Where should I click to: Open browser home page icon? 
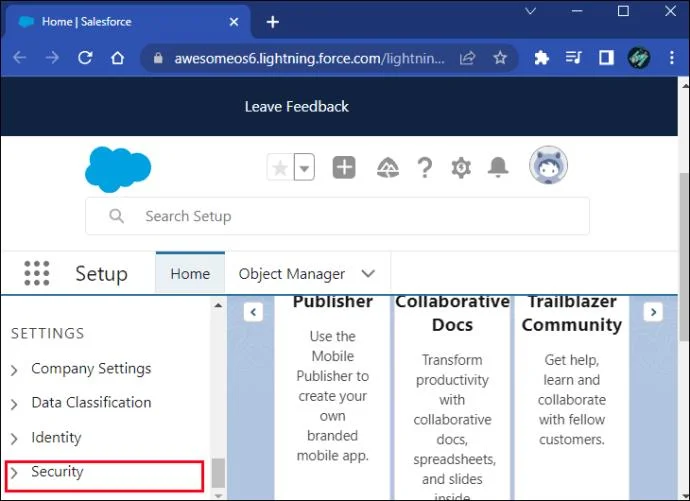[117, 57]
